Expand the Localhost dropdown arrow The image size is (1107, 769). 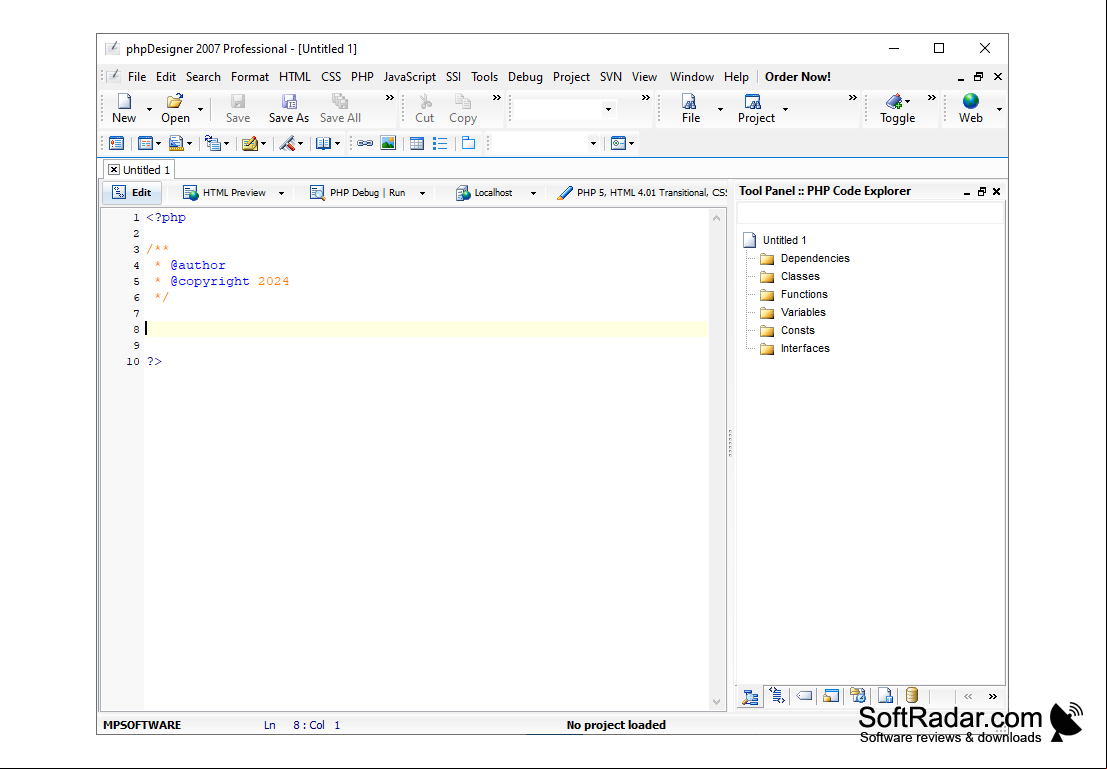click(533, 193)
